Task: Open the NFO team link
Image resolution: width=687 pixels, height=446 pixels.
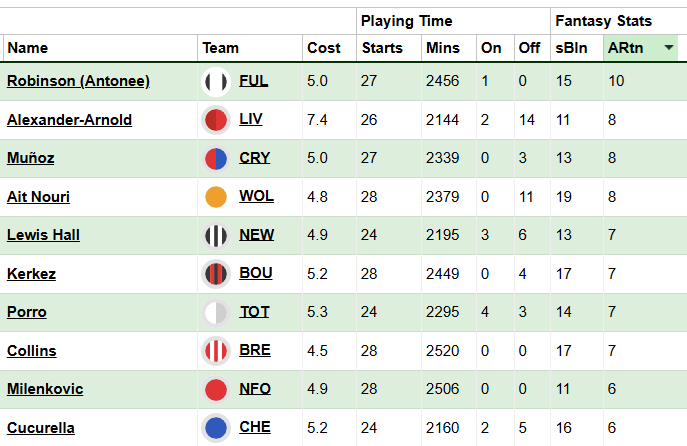Action: pos(255,389)
